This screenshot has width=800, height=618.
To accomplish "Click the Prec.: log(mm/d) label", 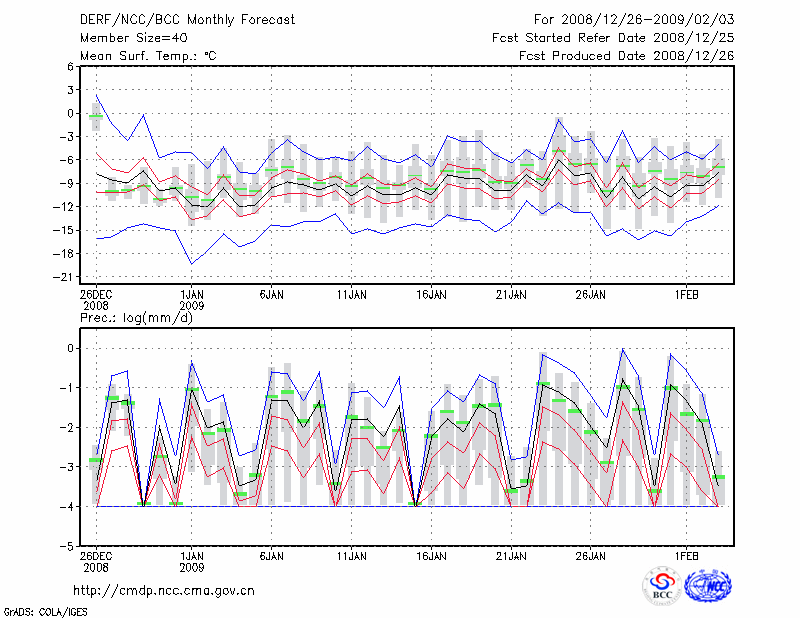I will pos(135,317).
